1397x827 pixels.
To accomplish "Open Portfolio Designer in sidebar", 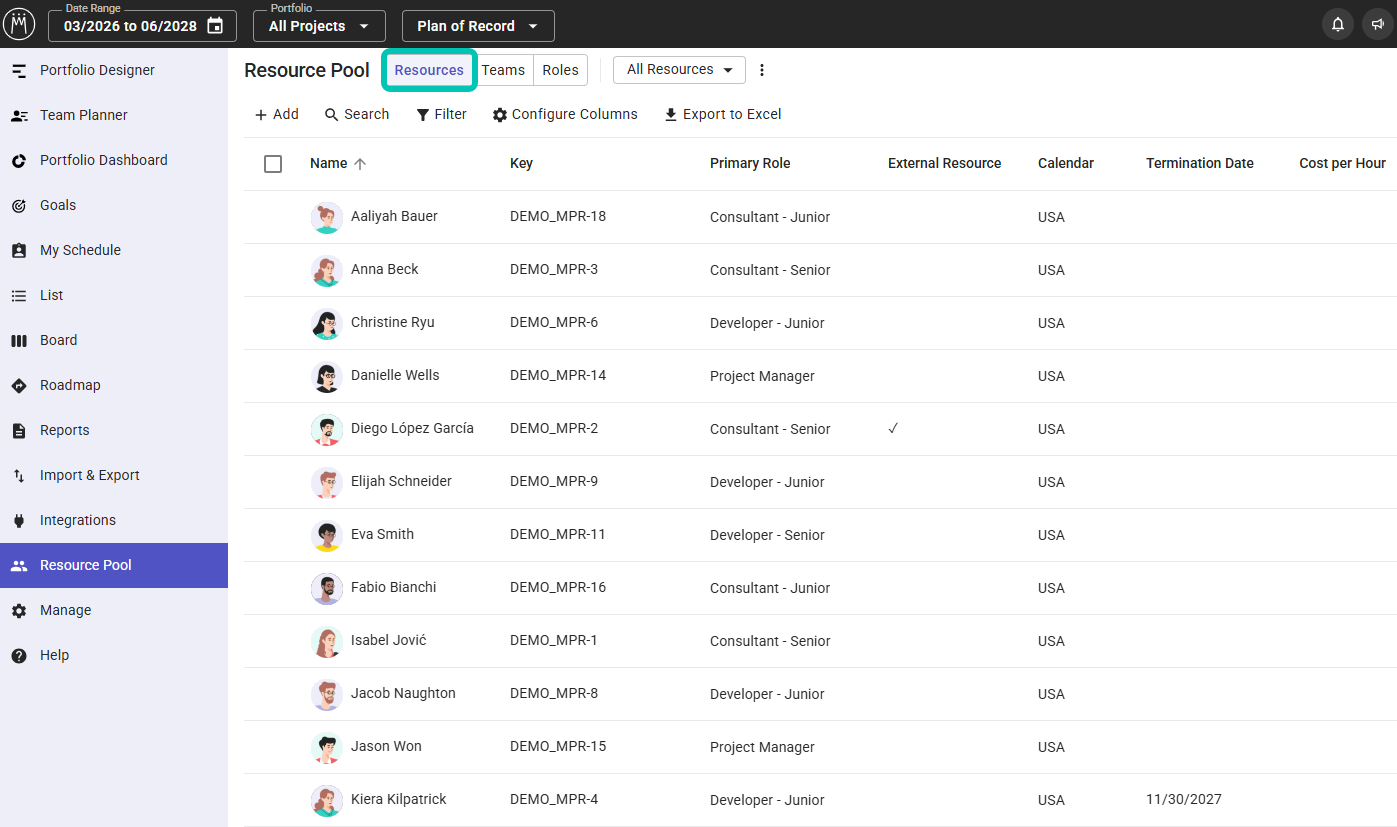I will click(114, 70).
